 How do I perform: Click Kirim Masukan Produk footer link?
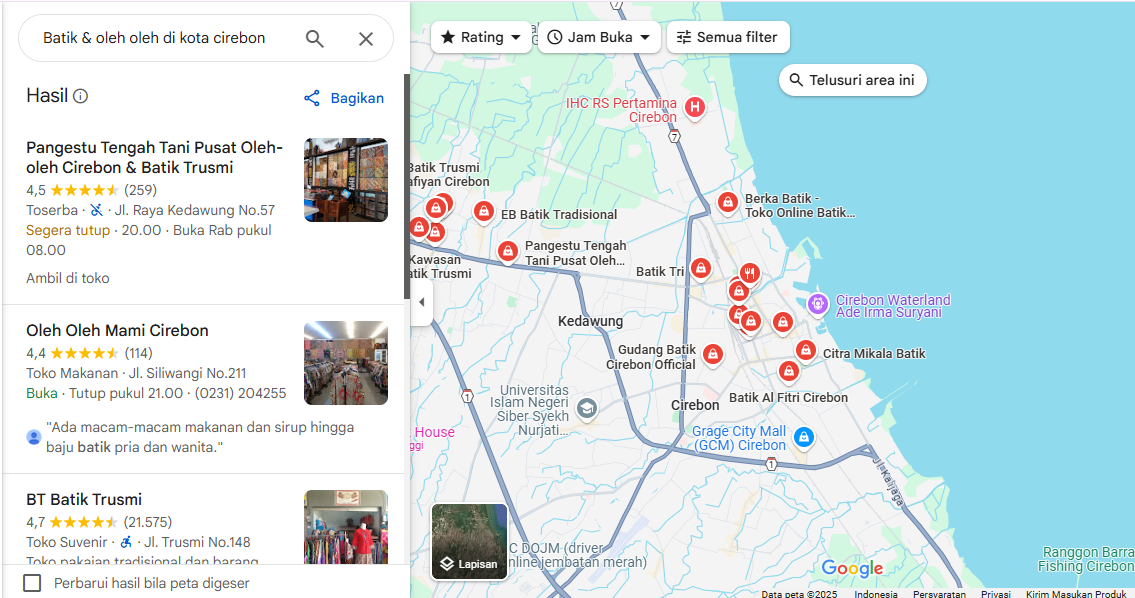(1076, 594)
